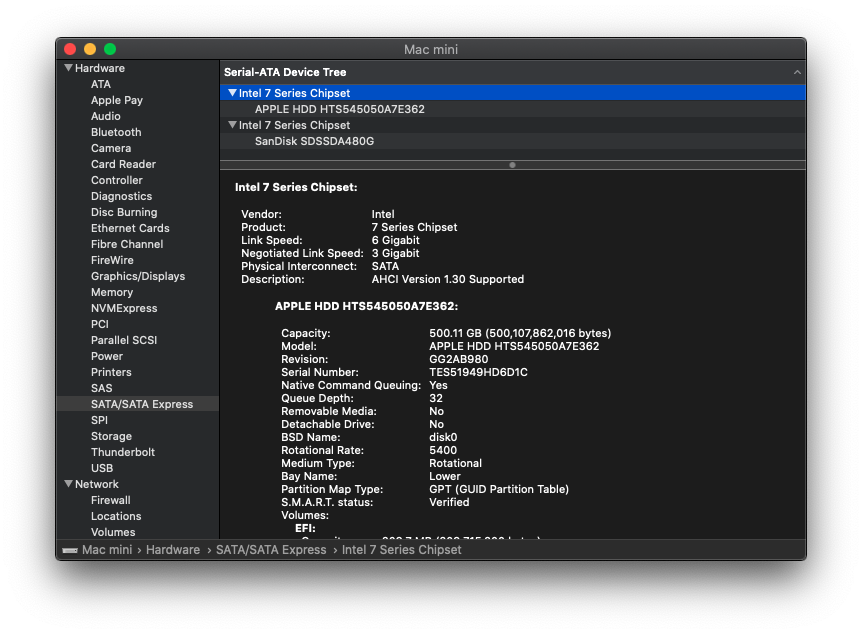Open Ethernet Cards section
862x634 pixels.
point(130,228)
